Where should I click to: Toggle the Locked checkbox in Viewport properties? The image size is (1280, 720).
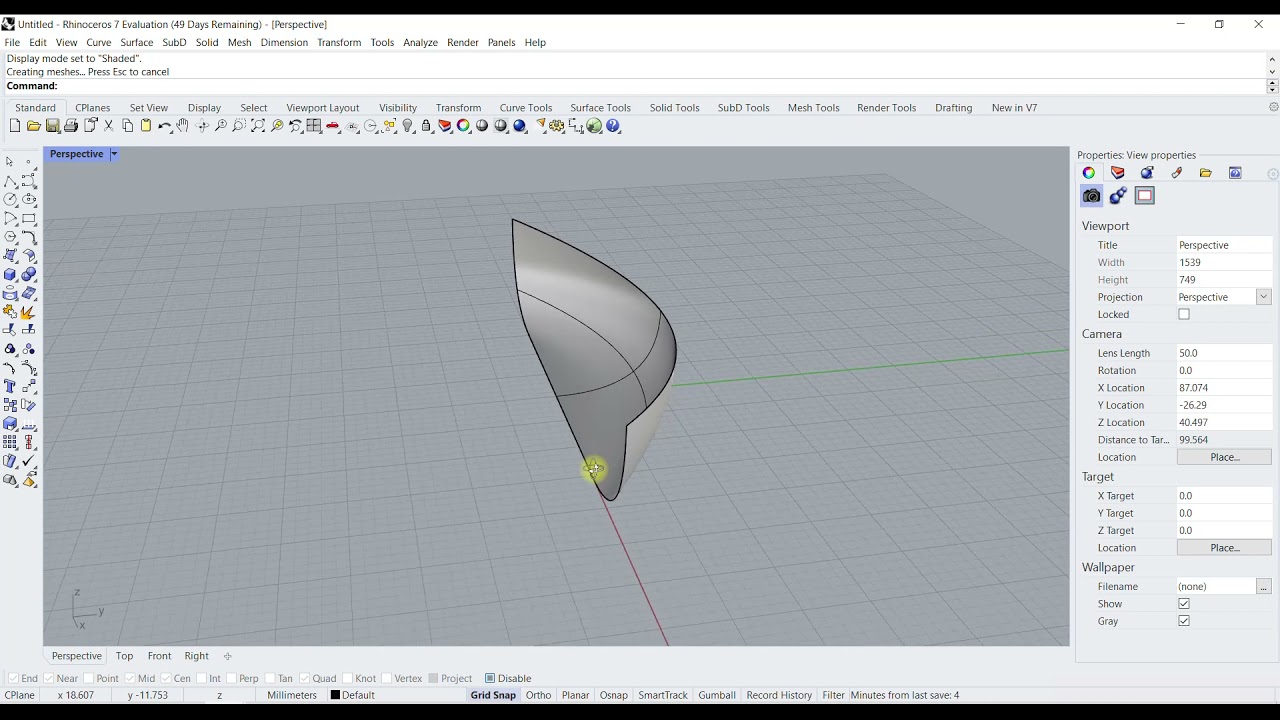1184,314
